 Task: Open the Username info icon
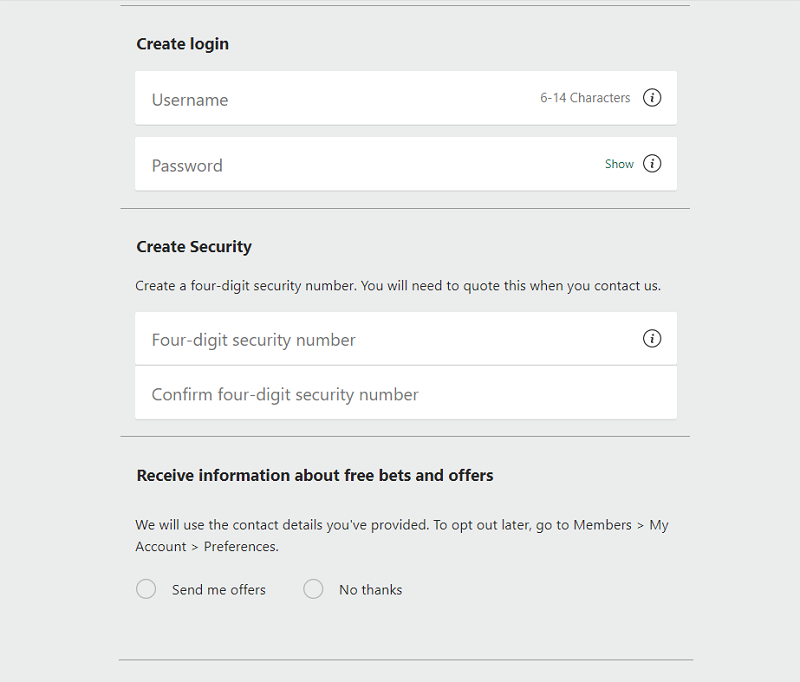pyautogui.click(x=652, y=97)
